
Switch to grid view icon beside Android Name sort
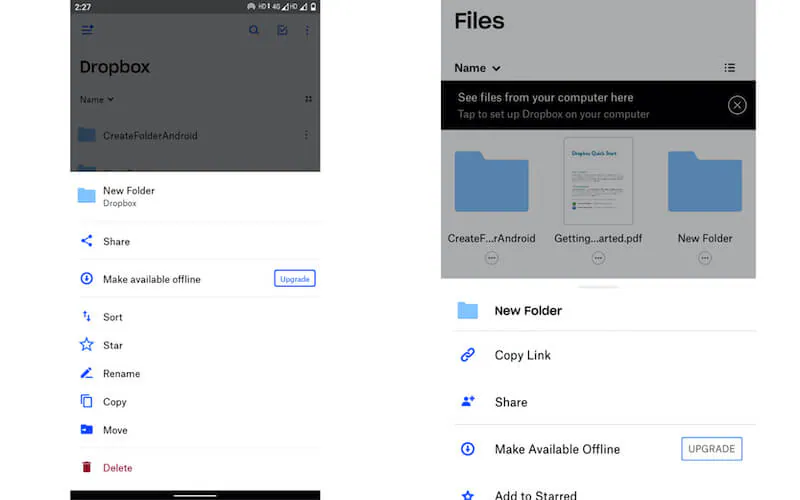pos(309,99)
